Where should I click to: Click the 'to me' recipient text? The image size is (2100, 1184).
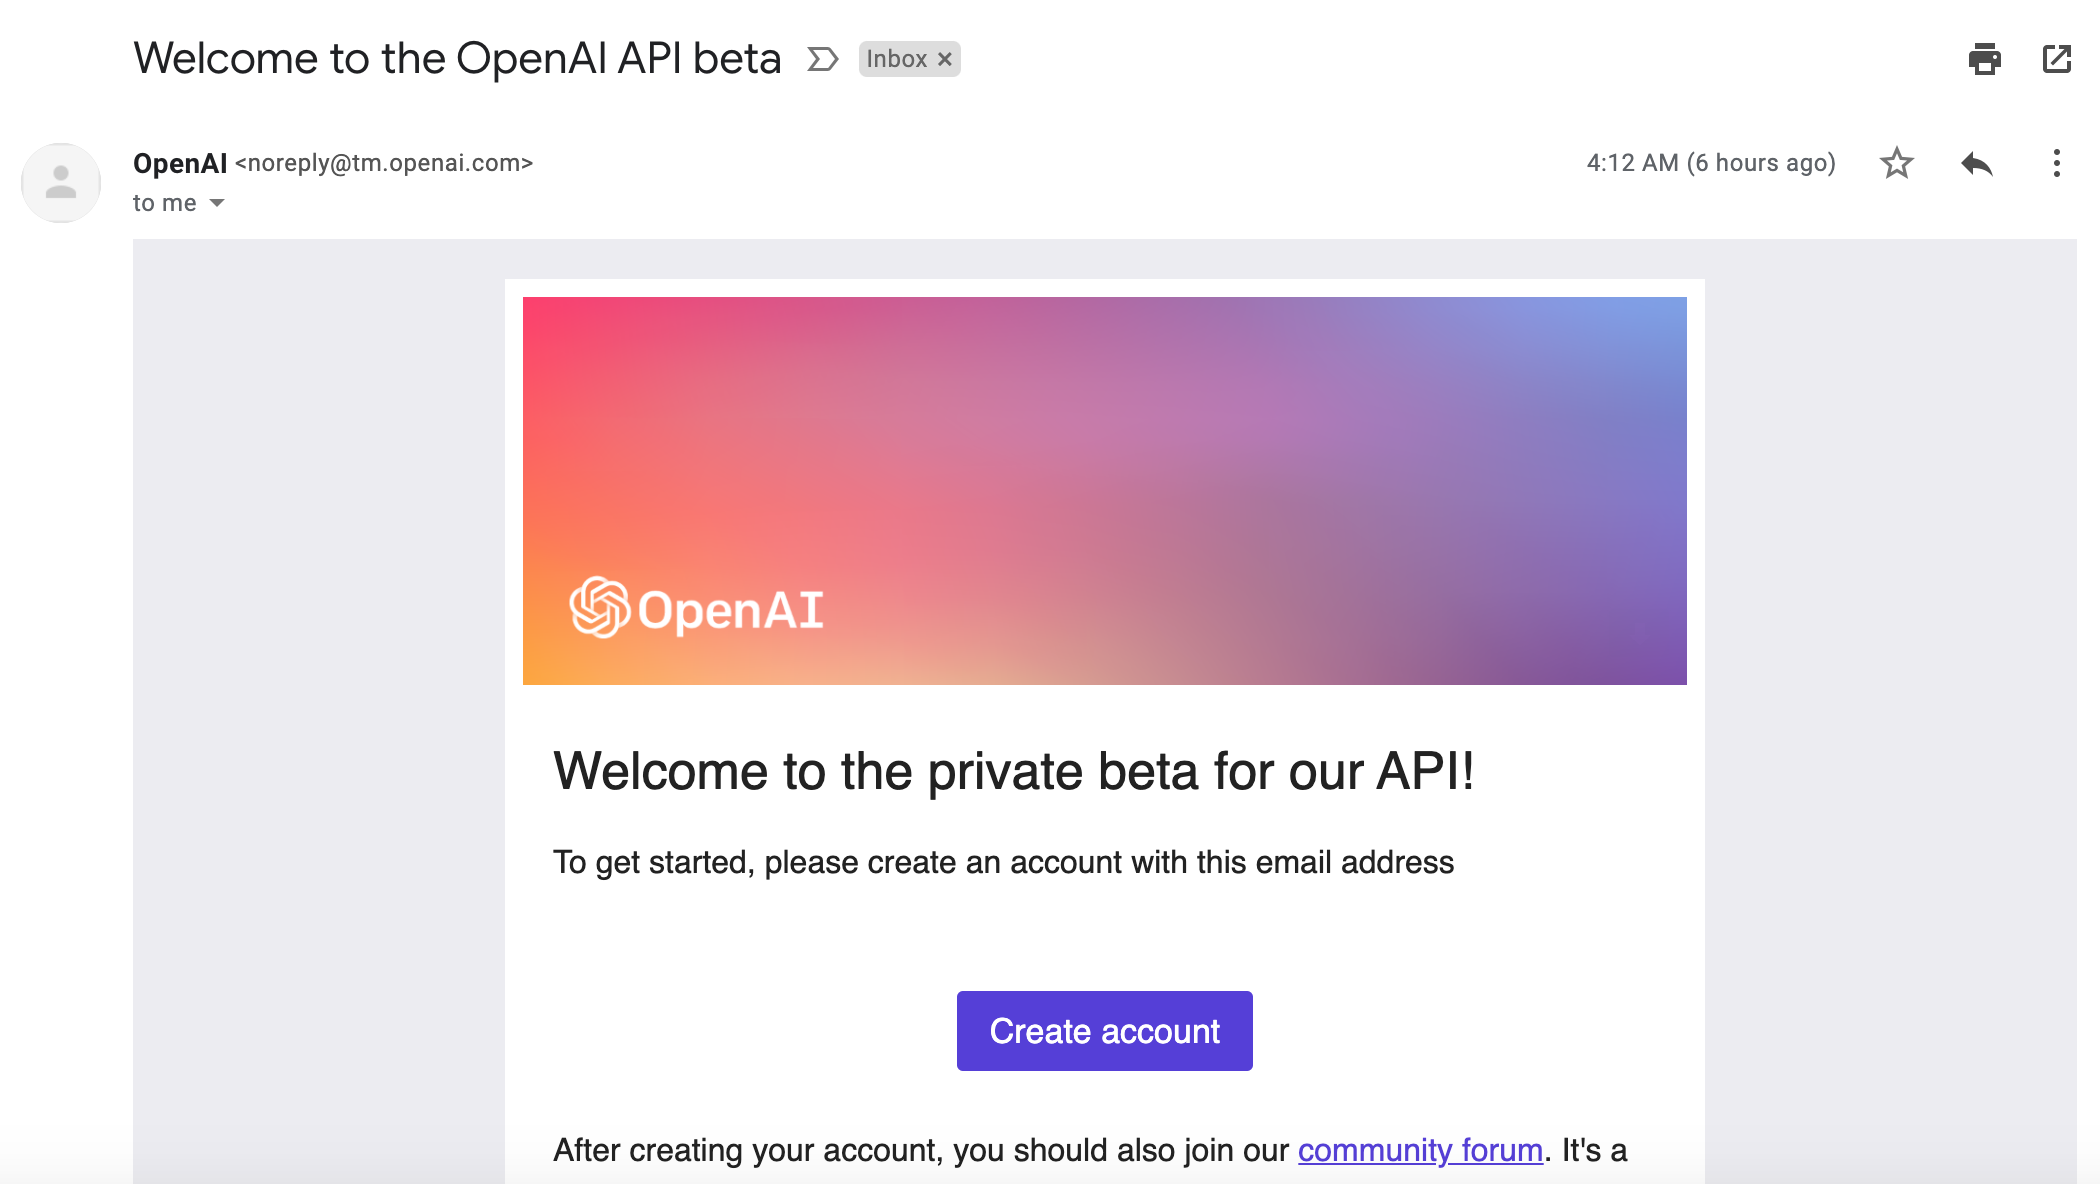point(165,203)
